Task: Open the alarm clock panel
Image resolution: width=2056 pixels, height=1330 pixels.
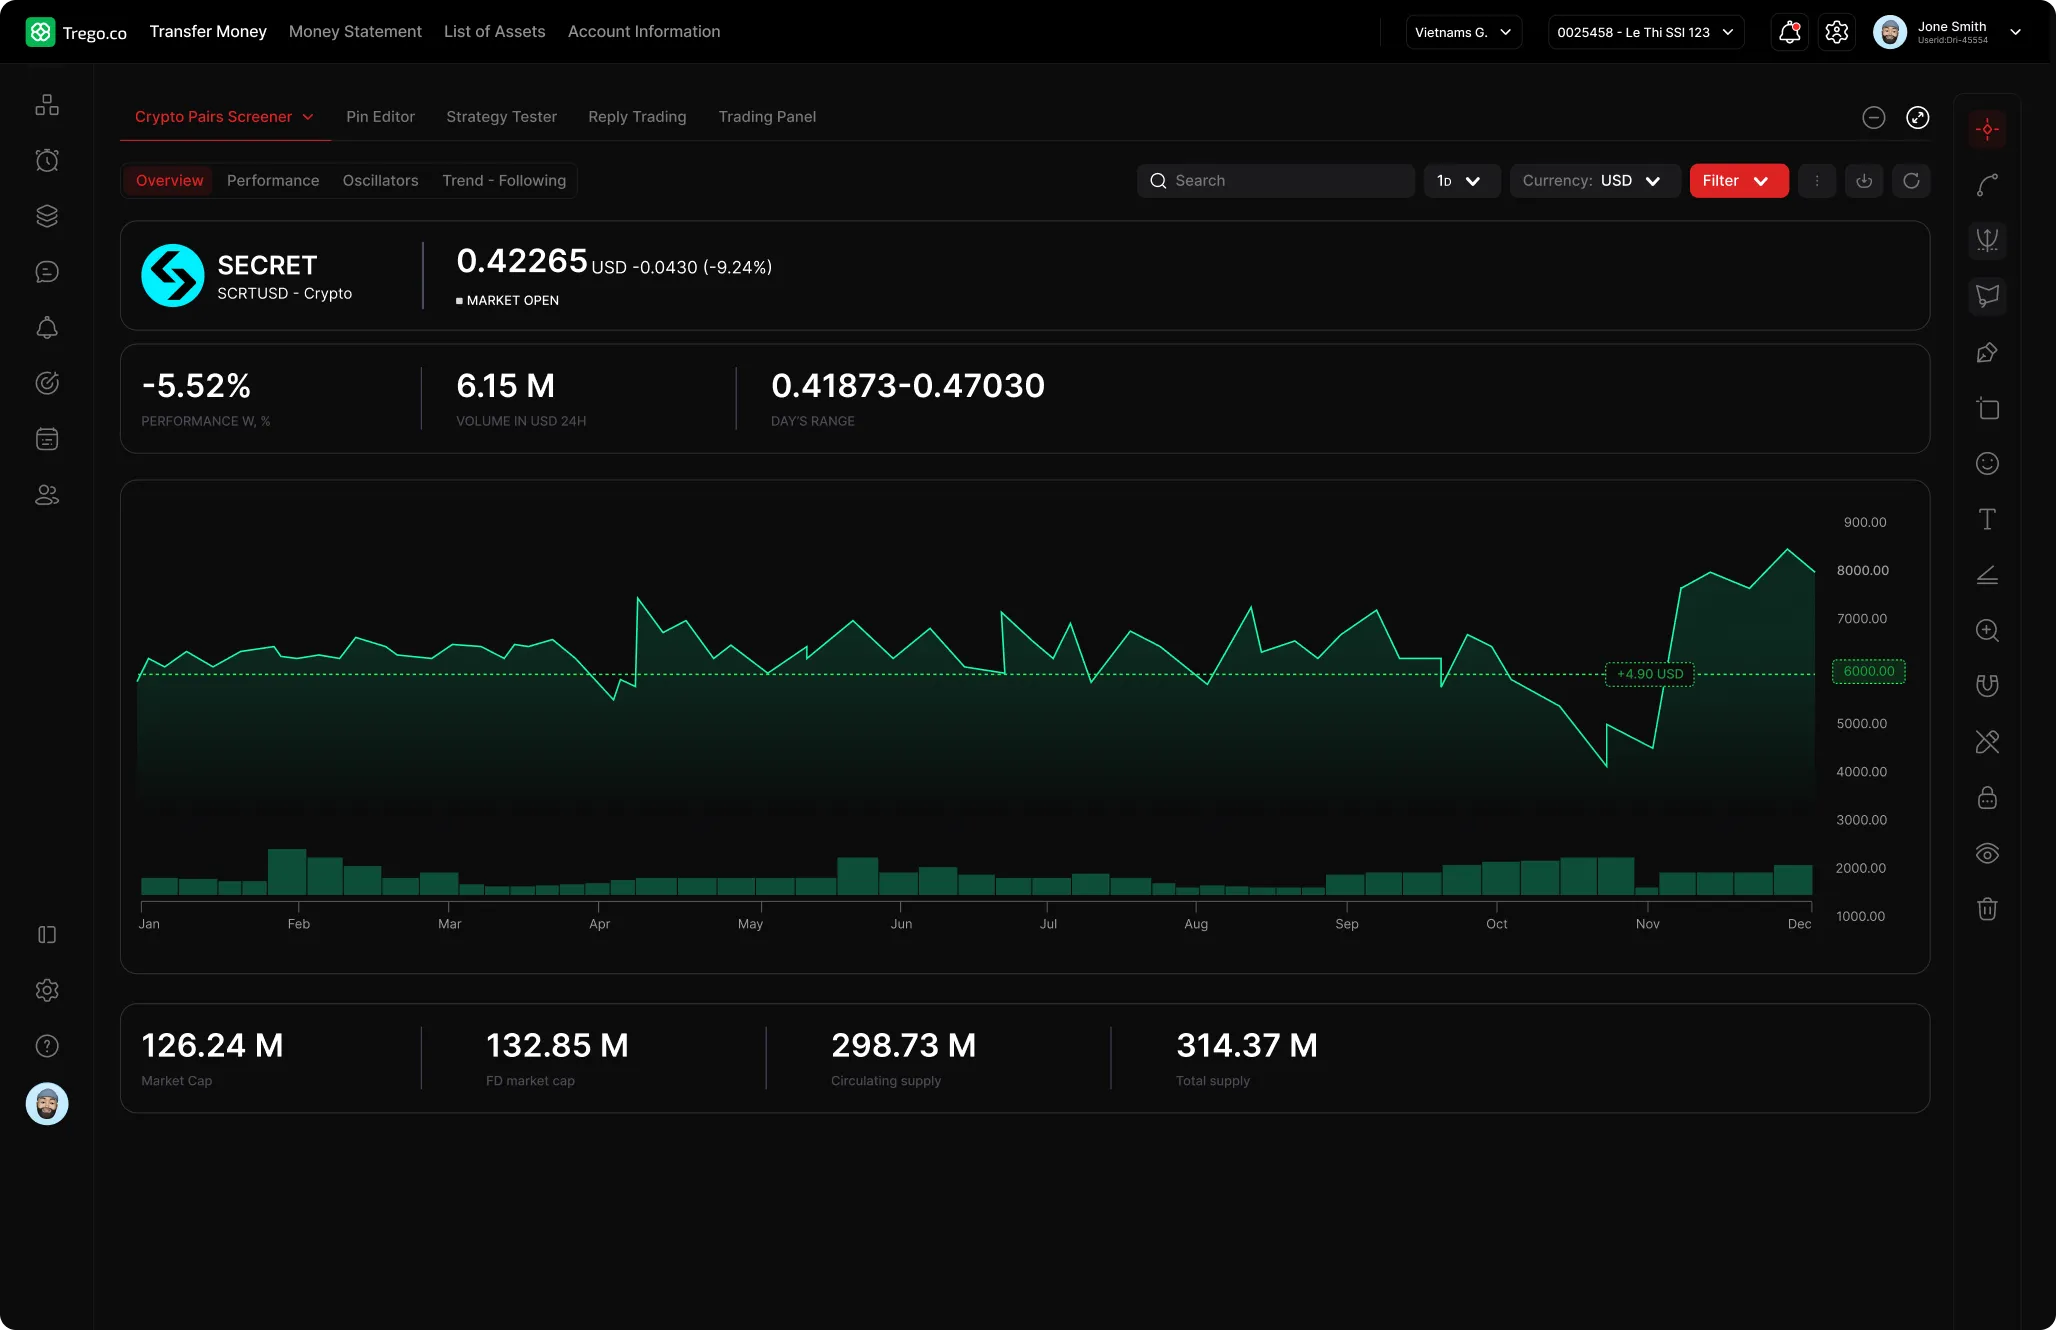Action: 47,160
